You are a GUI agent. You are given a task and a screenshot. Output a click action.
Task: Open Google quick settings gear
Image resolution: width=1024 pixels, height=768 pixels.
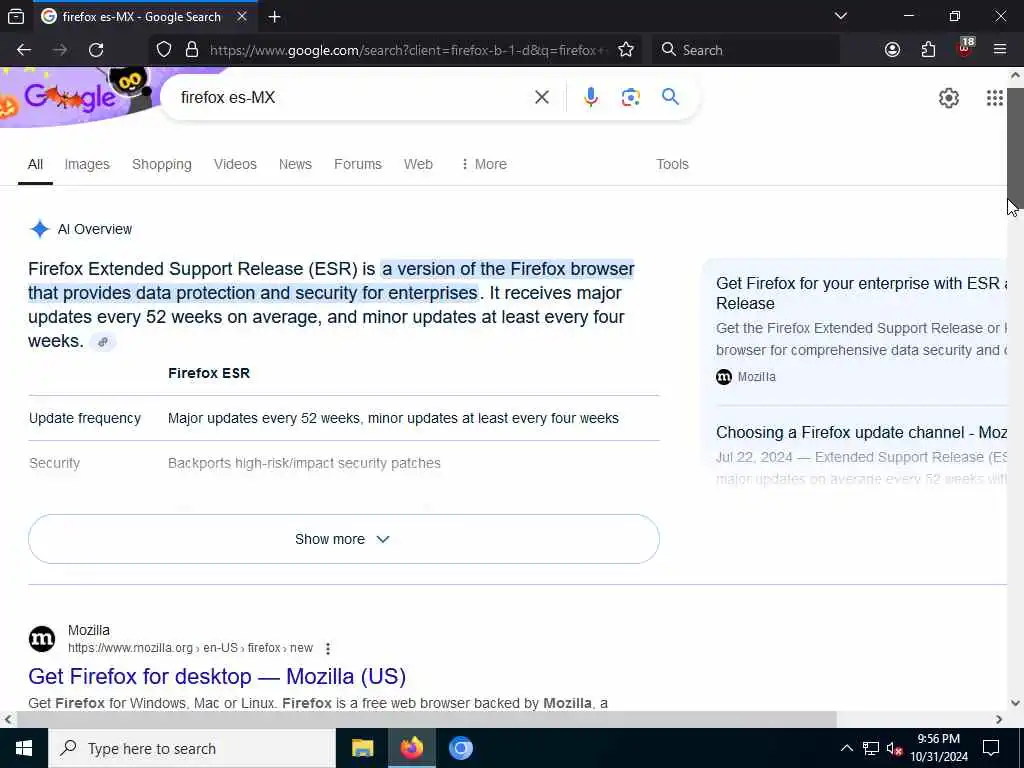pyautogui.click(x=948, y=98)
